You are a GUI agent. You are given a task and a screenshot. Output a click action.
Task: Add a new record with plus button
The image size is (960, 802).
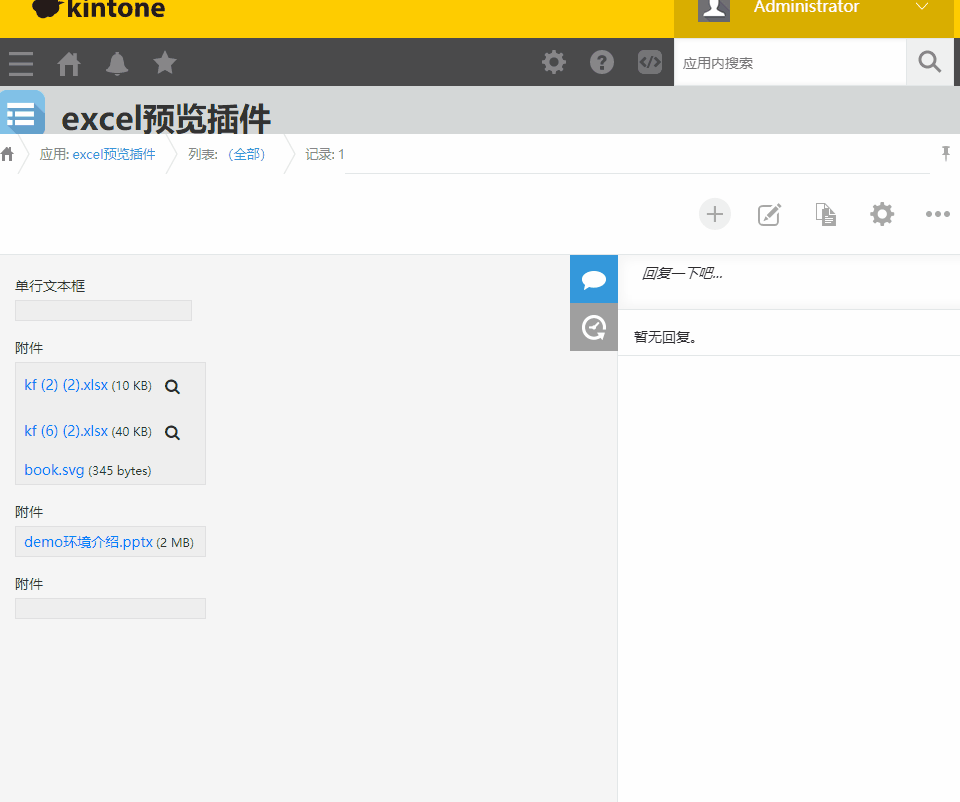pos(714,214)
